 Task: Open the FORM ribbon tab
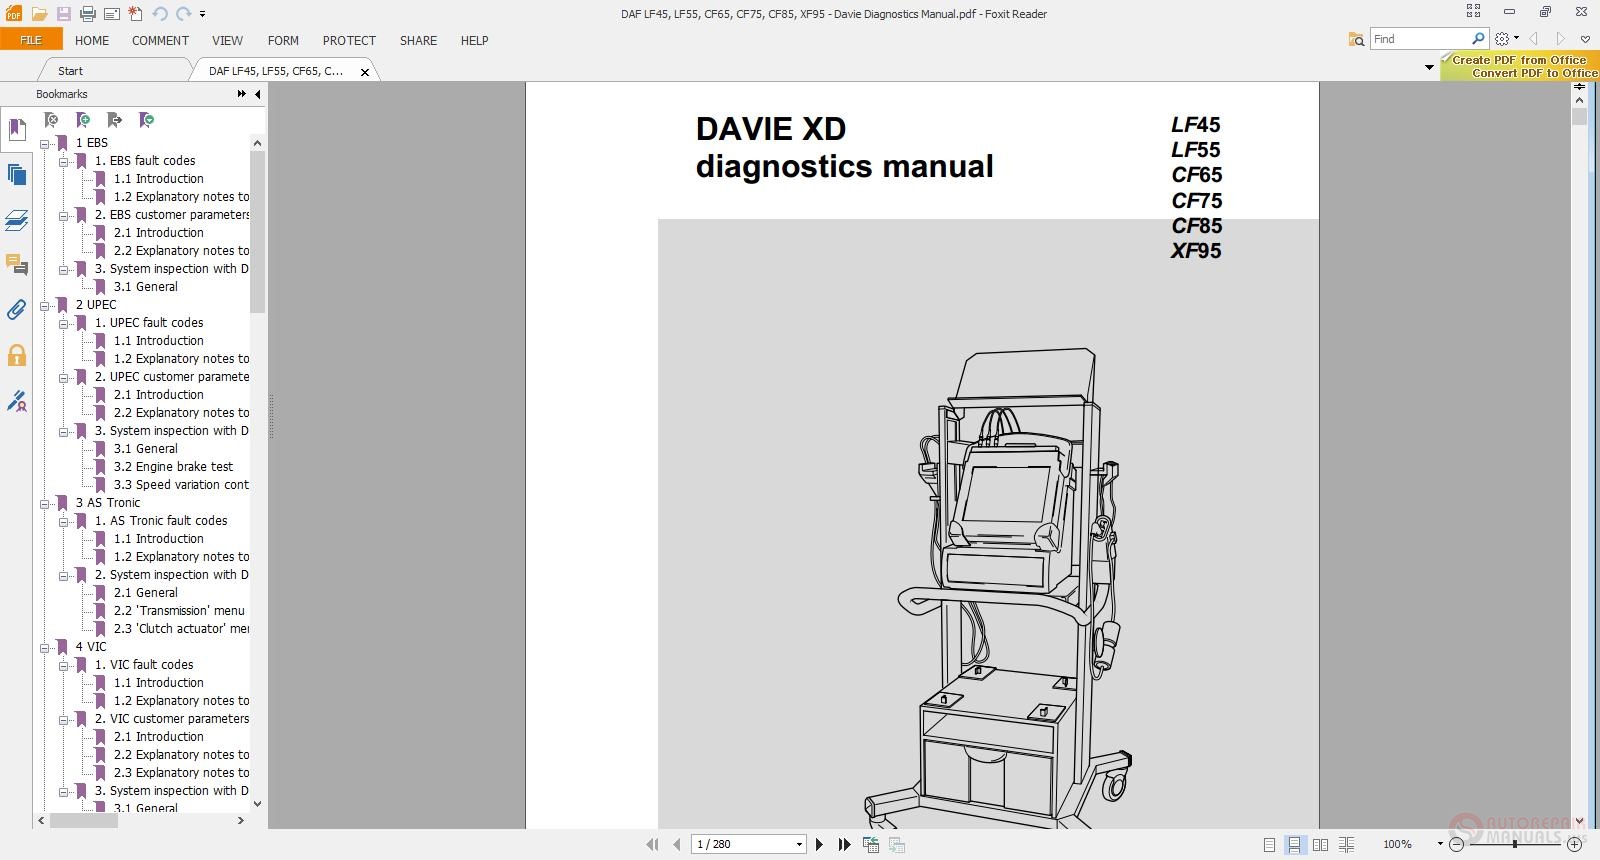(x=283, y=41)
